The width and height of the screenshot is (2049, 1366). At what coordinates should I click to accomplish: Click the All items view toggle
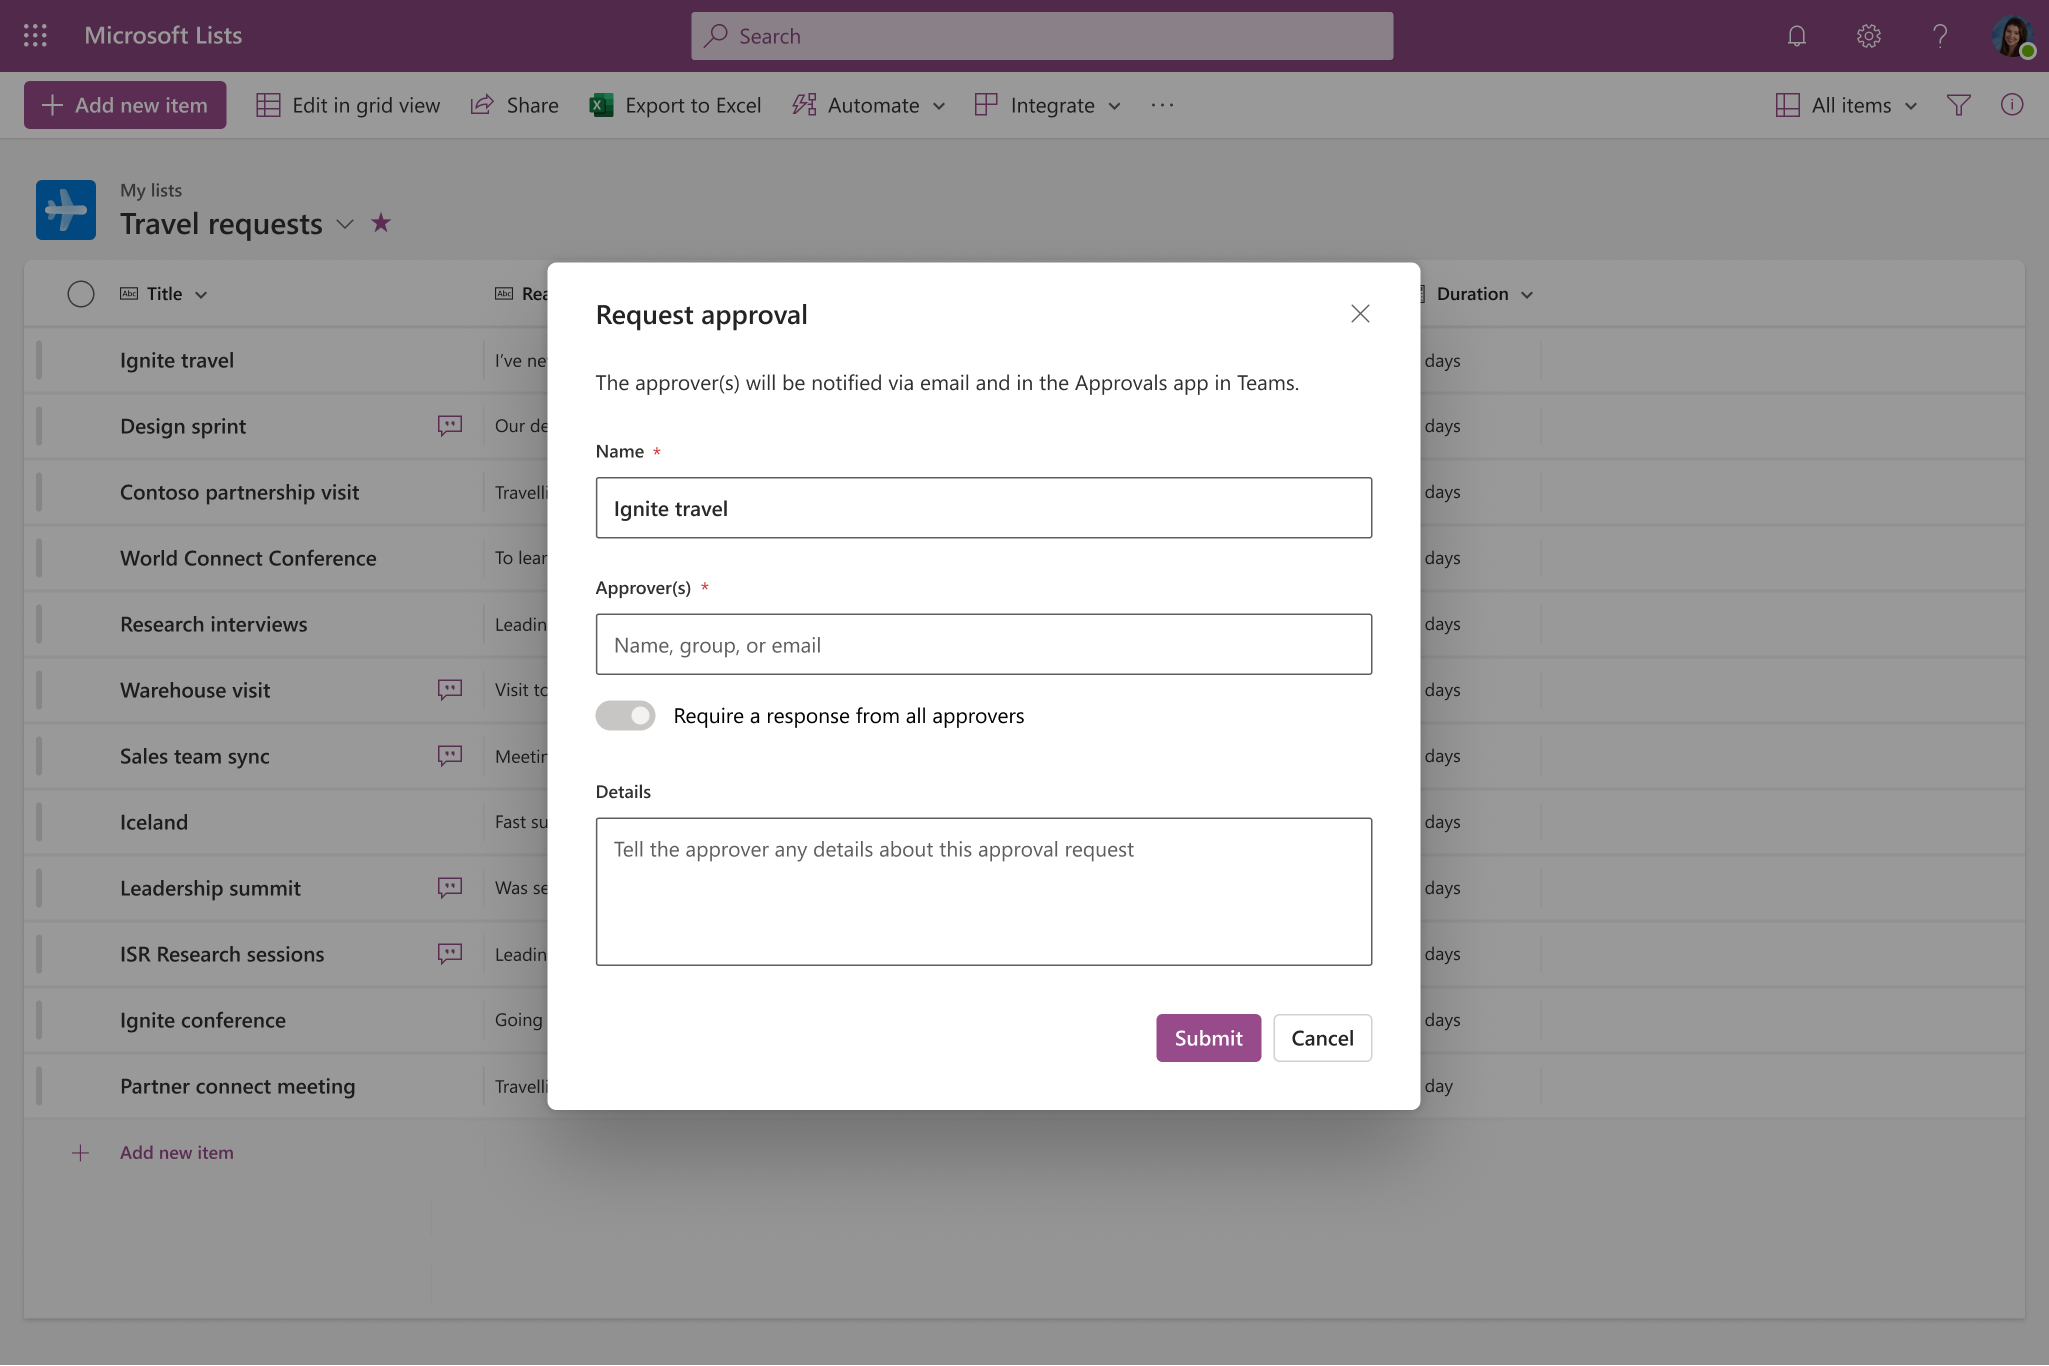(x=1845, y=104)
